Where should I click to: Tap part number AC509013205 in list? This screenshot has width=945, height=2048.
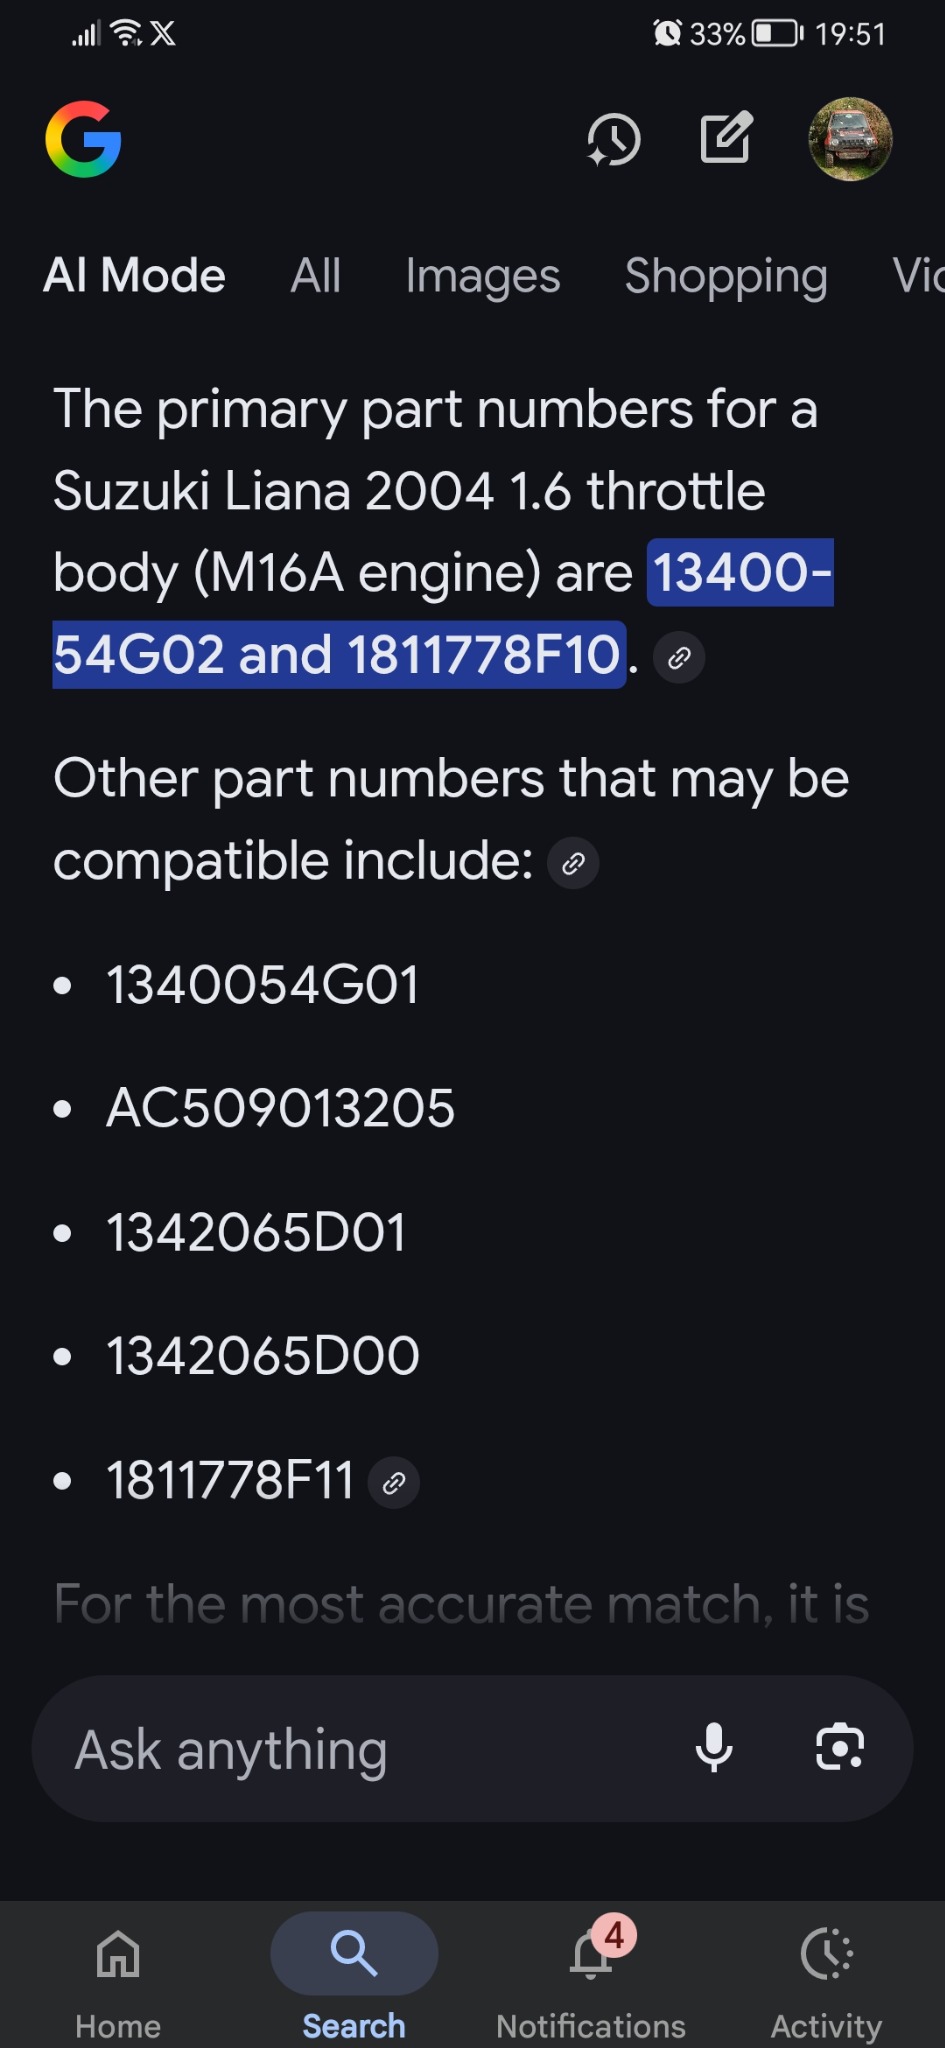coord(281,1108)
